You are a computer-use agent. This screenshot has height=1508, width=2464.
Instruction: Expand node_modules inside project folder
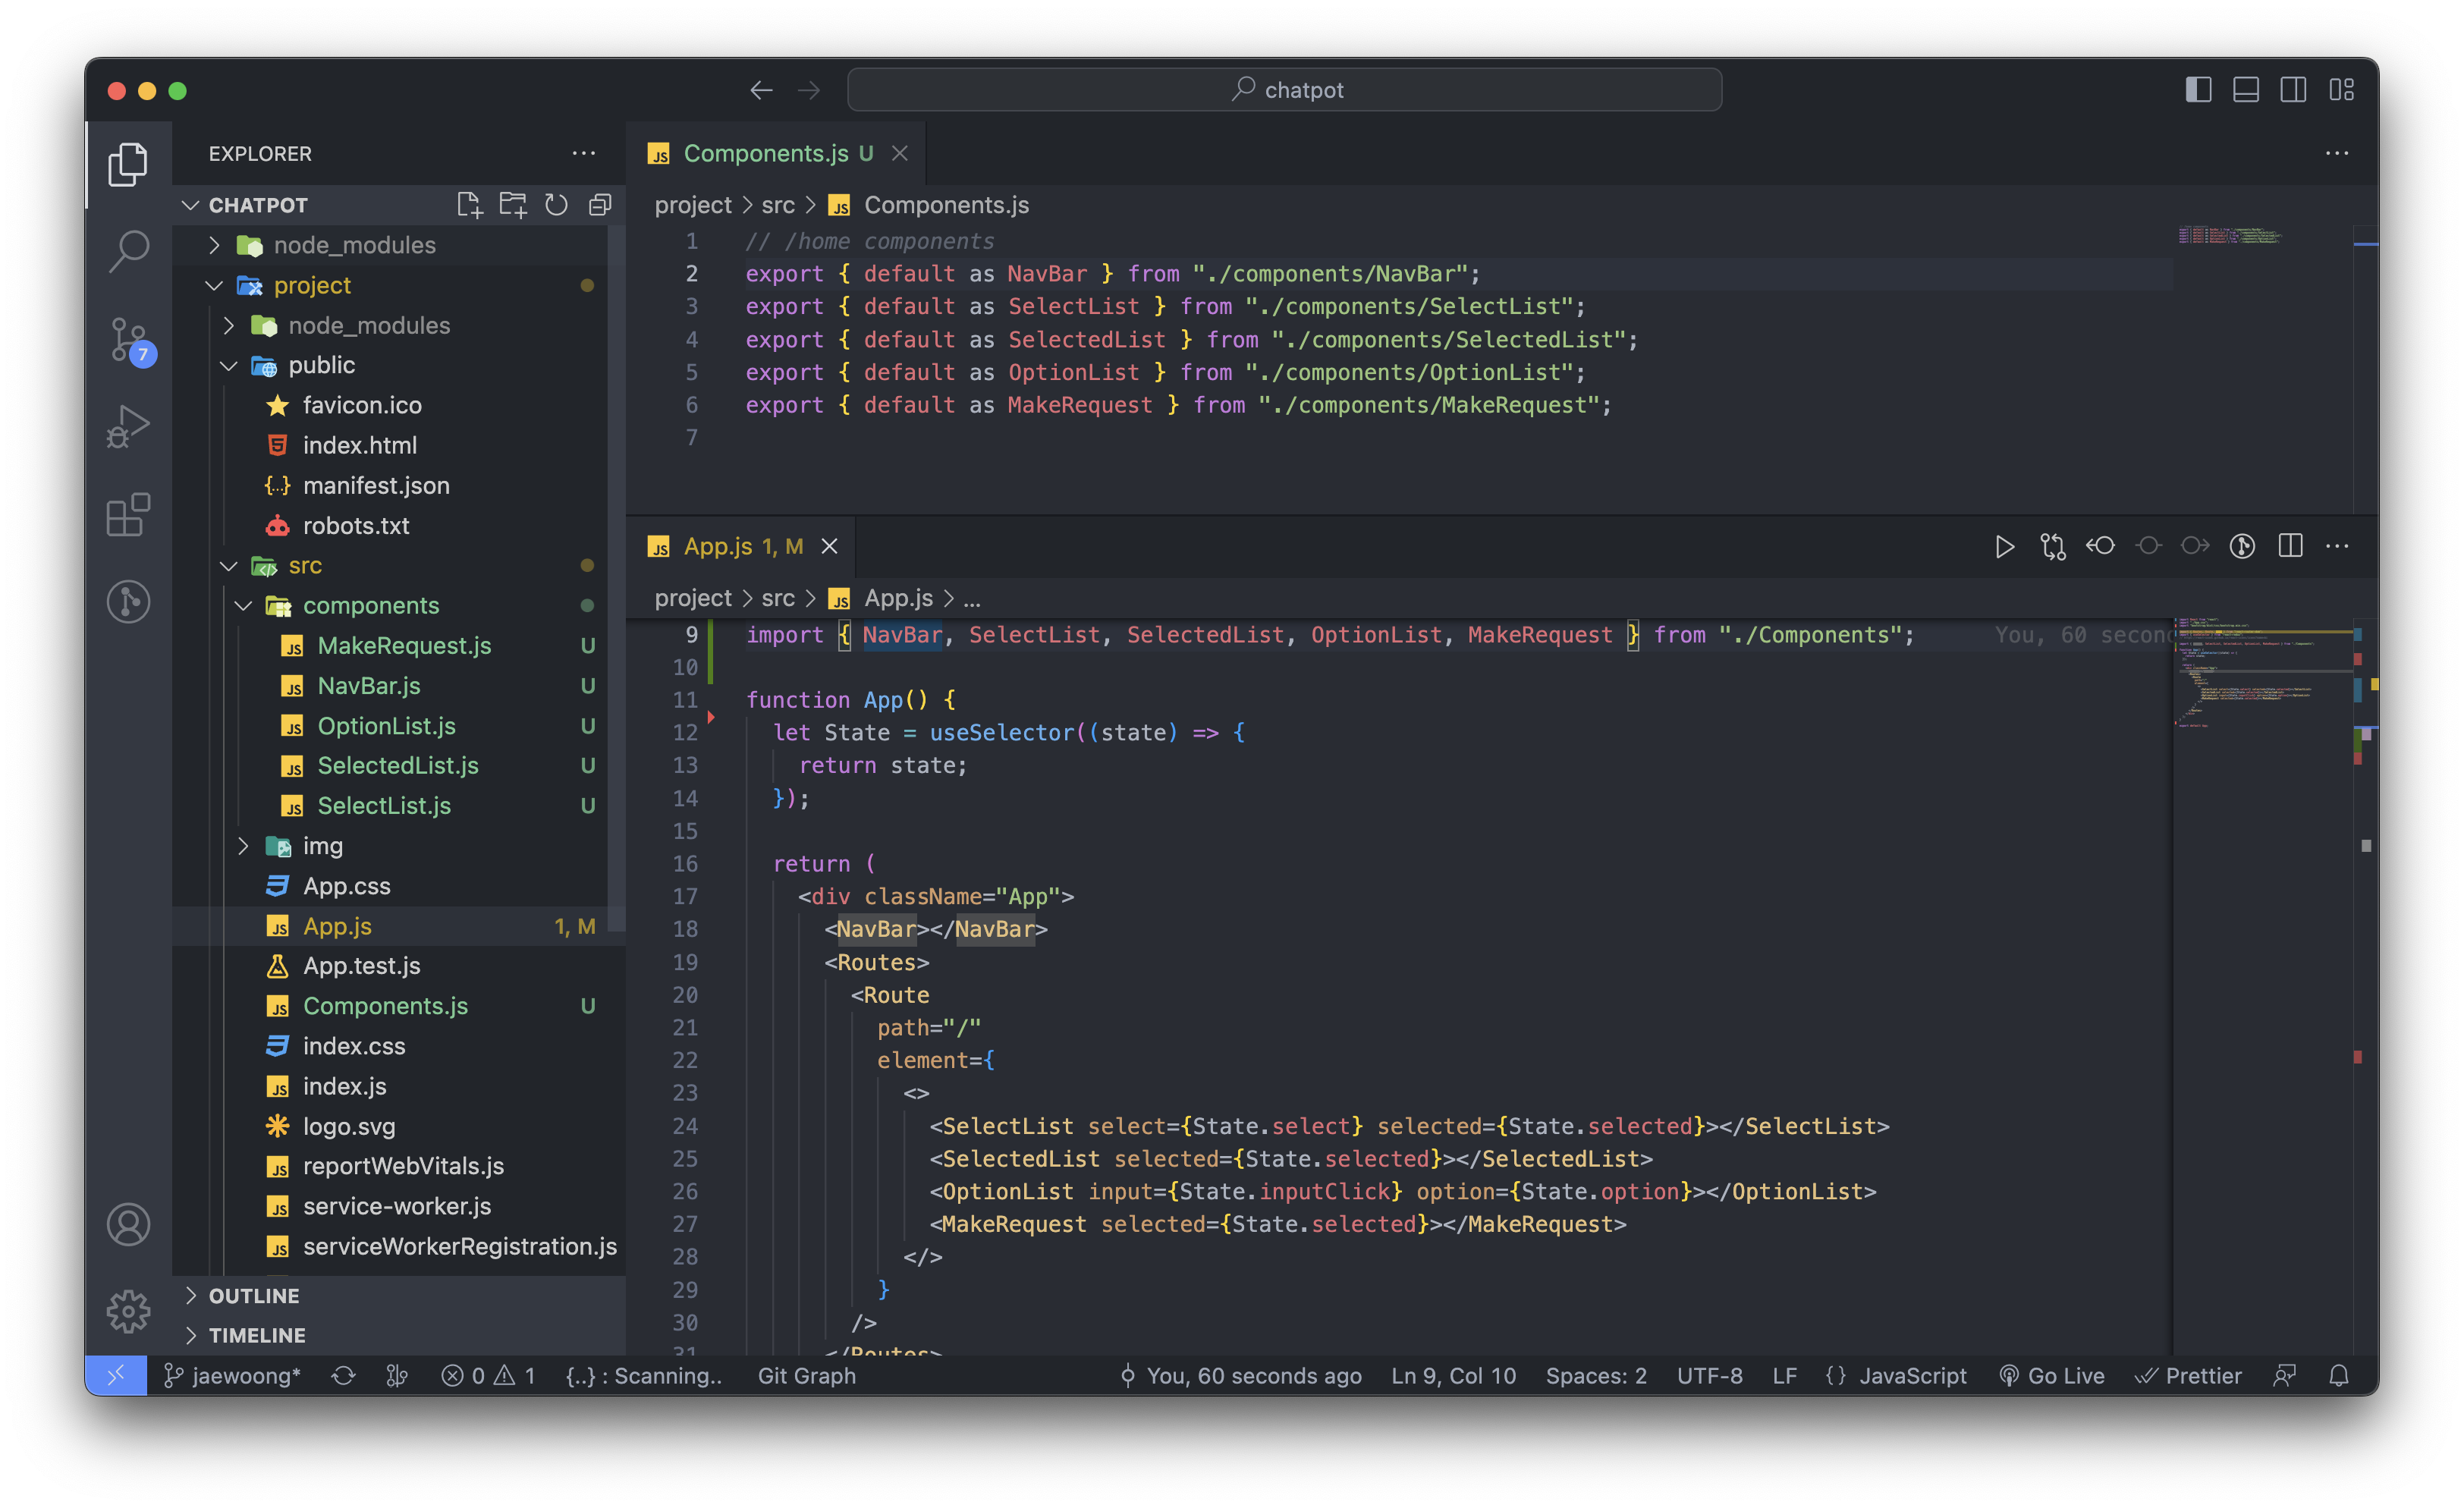[x=229, y=325]
